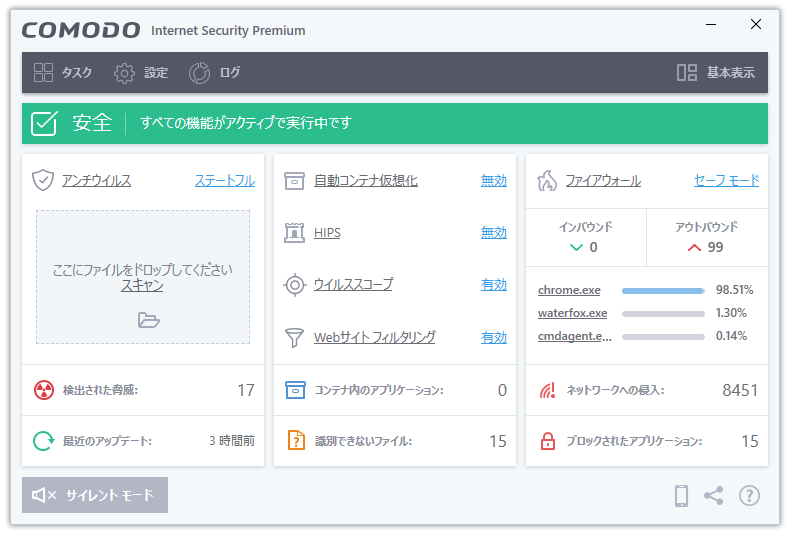Click the antivirus shield icon
The height and width of the screenshot is (533, 788).
click(x=43, y=180)
